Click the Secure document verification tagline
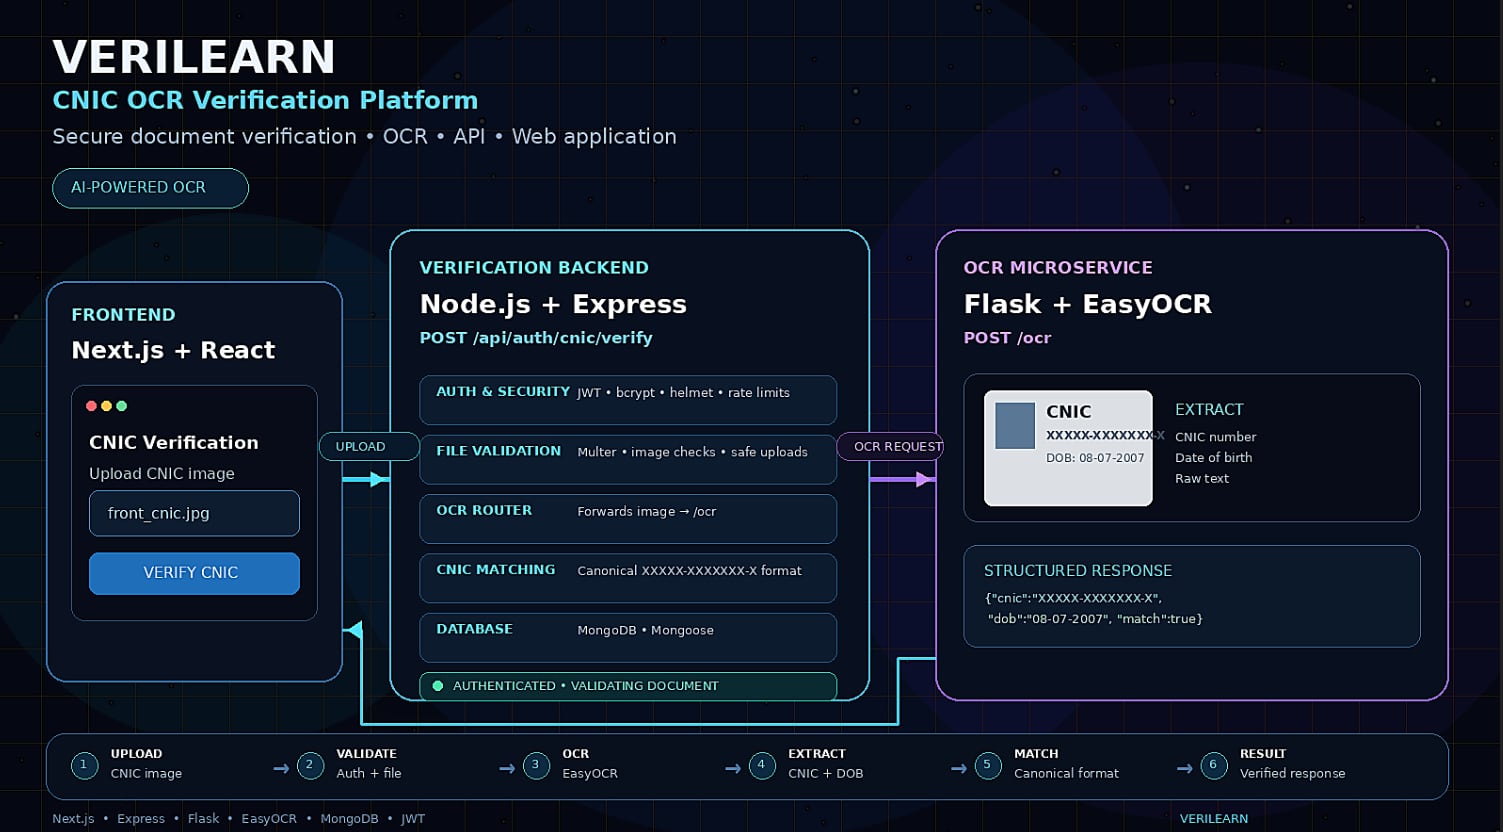The width and height of the screenshot is (1503, 832). (364, 137)
